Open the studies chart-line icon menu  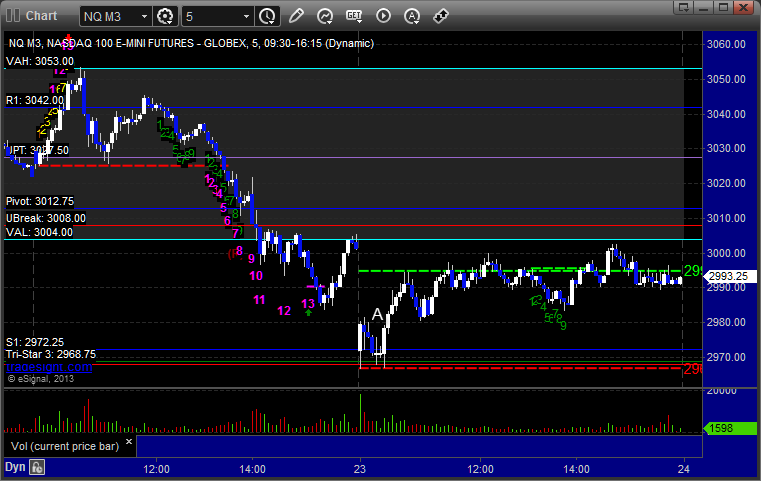pyautogui.click(x=325, y=16)
